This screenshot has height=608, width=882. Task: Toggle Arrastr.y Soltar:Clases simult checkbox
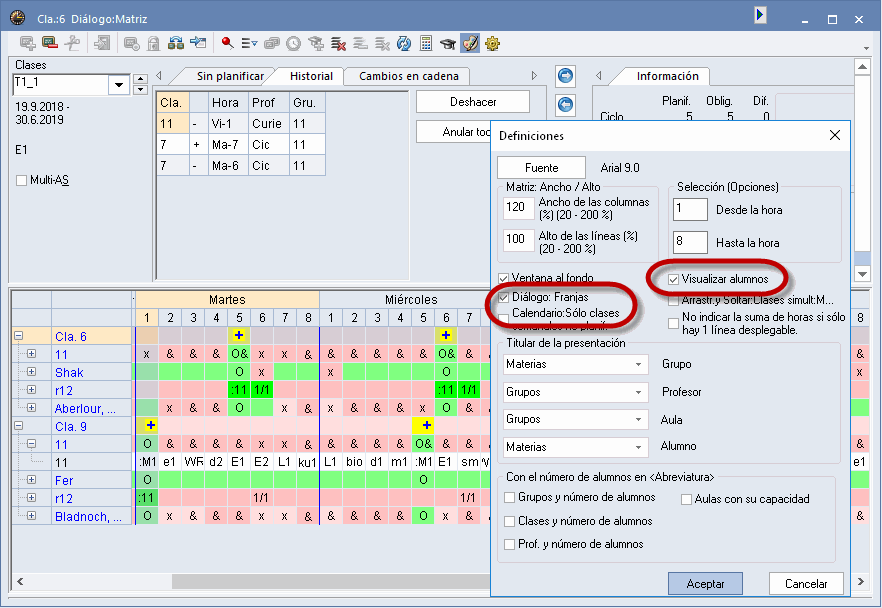coord(673,301)
